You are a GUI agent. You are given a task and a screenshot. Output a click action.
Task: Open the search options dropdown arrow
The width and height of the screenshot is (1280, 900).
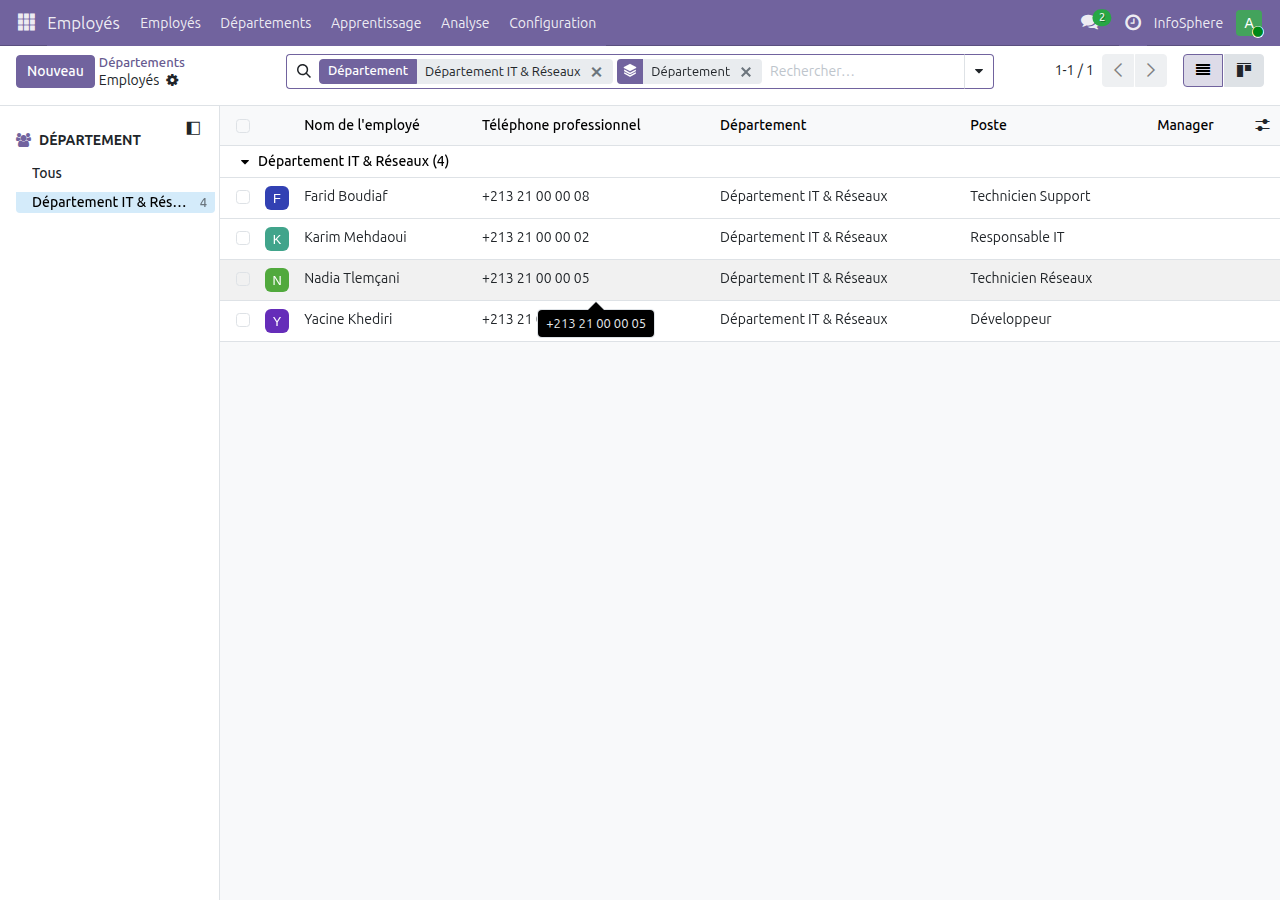pos(978,71)
